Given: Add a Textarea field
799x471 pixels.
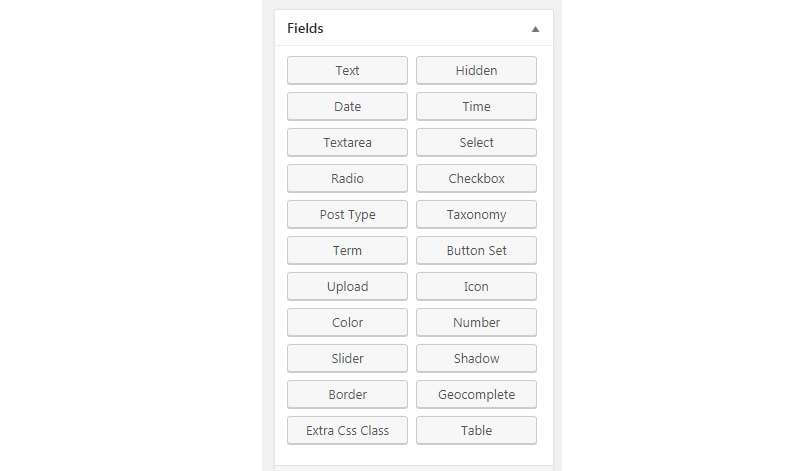Looking at the screenshot, I should [347, 142].
